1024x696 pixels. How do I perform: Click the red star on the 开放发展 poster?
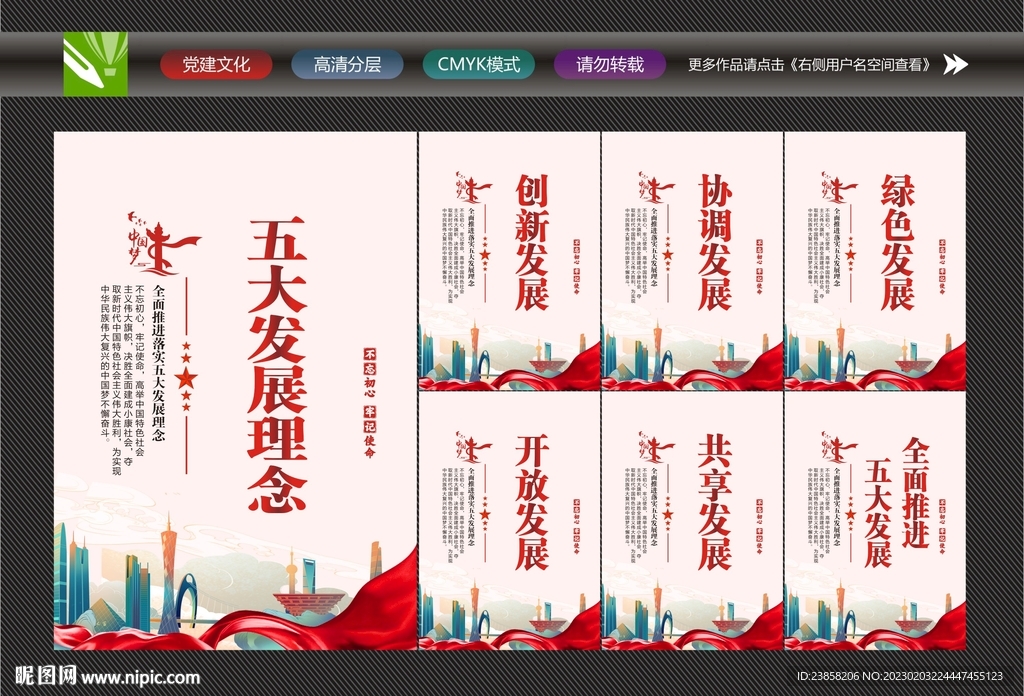(485, 514)
